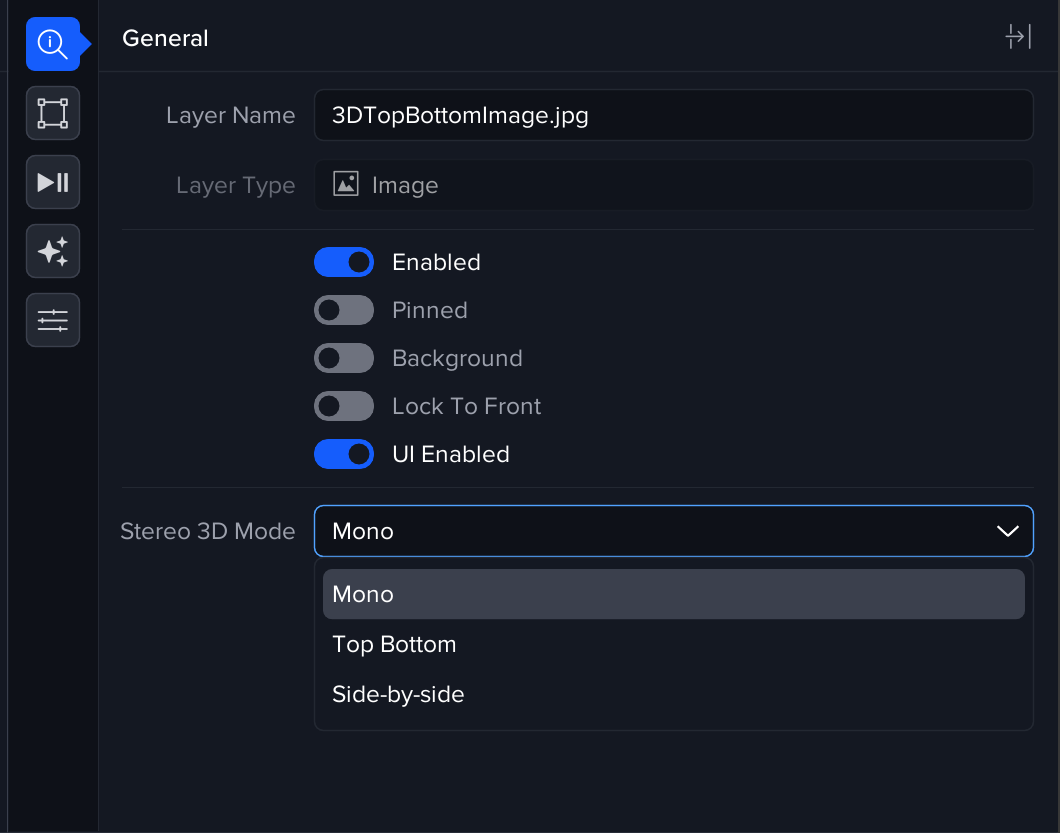The height and width of the screenshot is (833, 1060).
Task: Turn off the UI Enabled toggle
Action: [x=344, y=454]
